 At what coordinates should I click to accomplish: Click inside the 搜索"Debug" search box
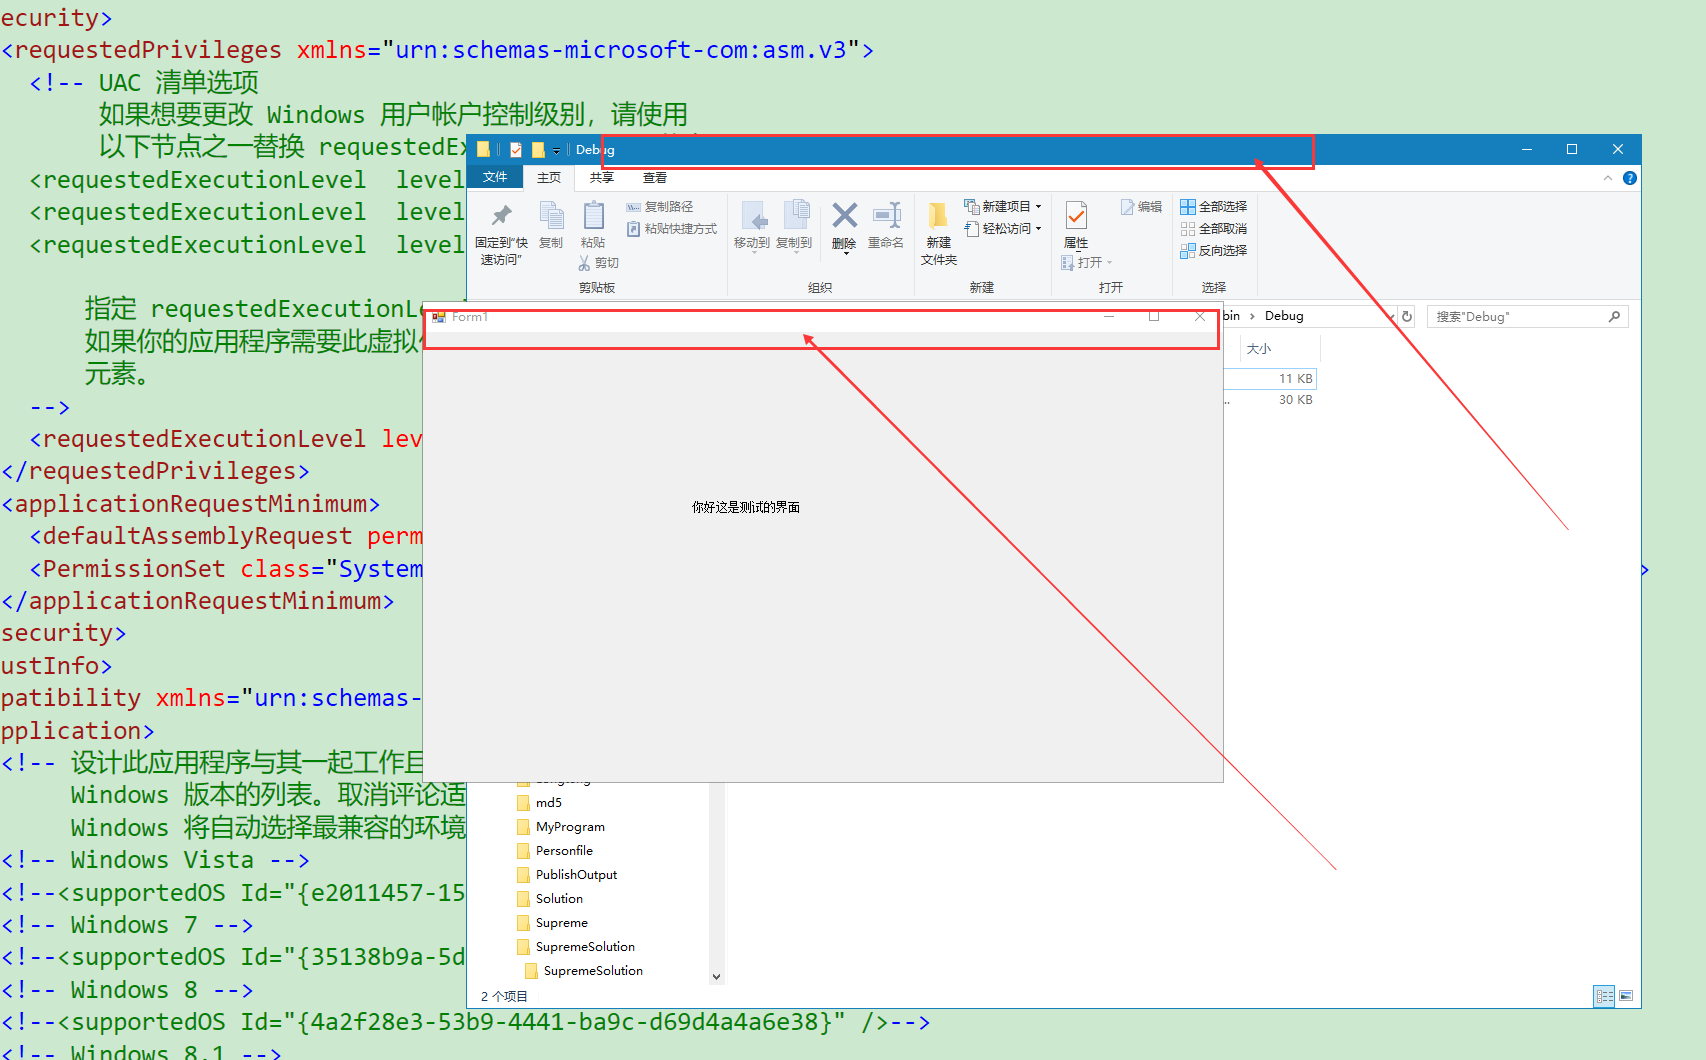pyautogui.click(x=1520, y=316)
